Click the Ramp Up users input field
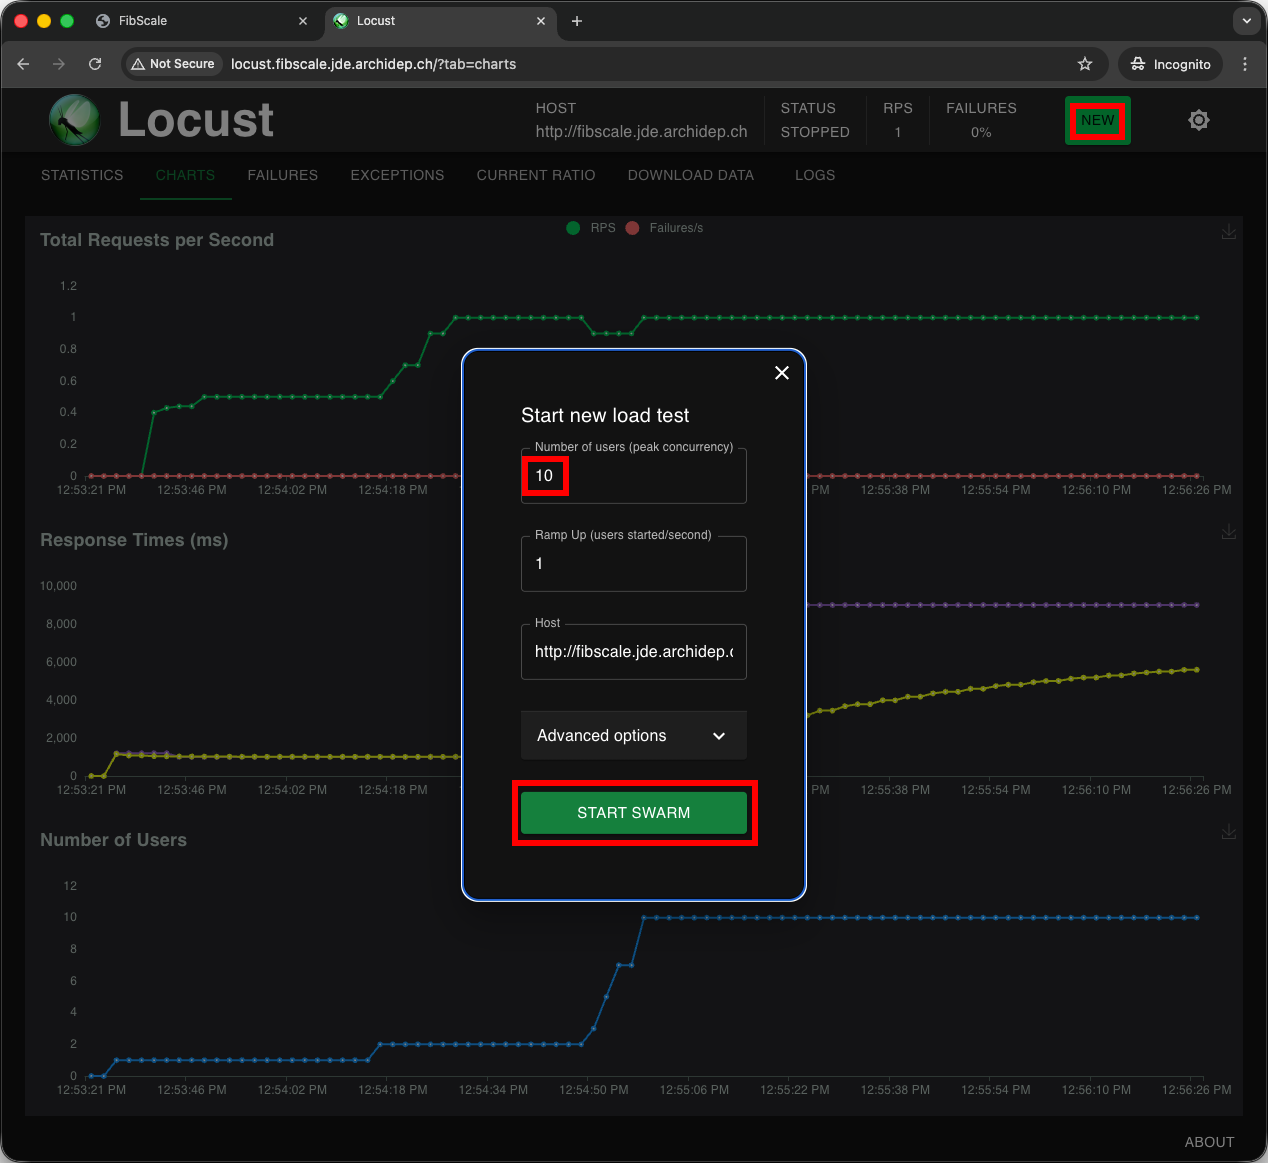1268x1163 pixels. 633,563
